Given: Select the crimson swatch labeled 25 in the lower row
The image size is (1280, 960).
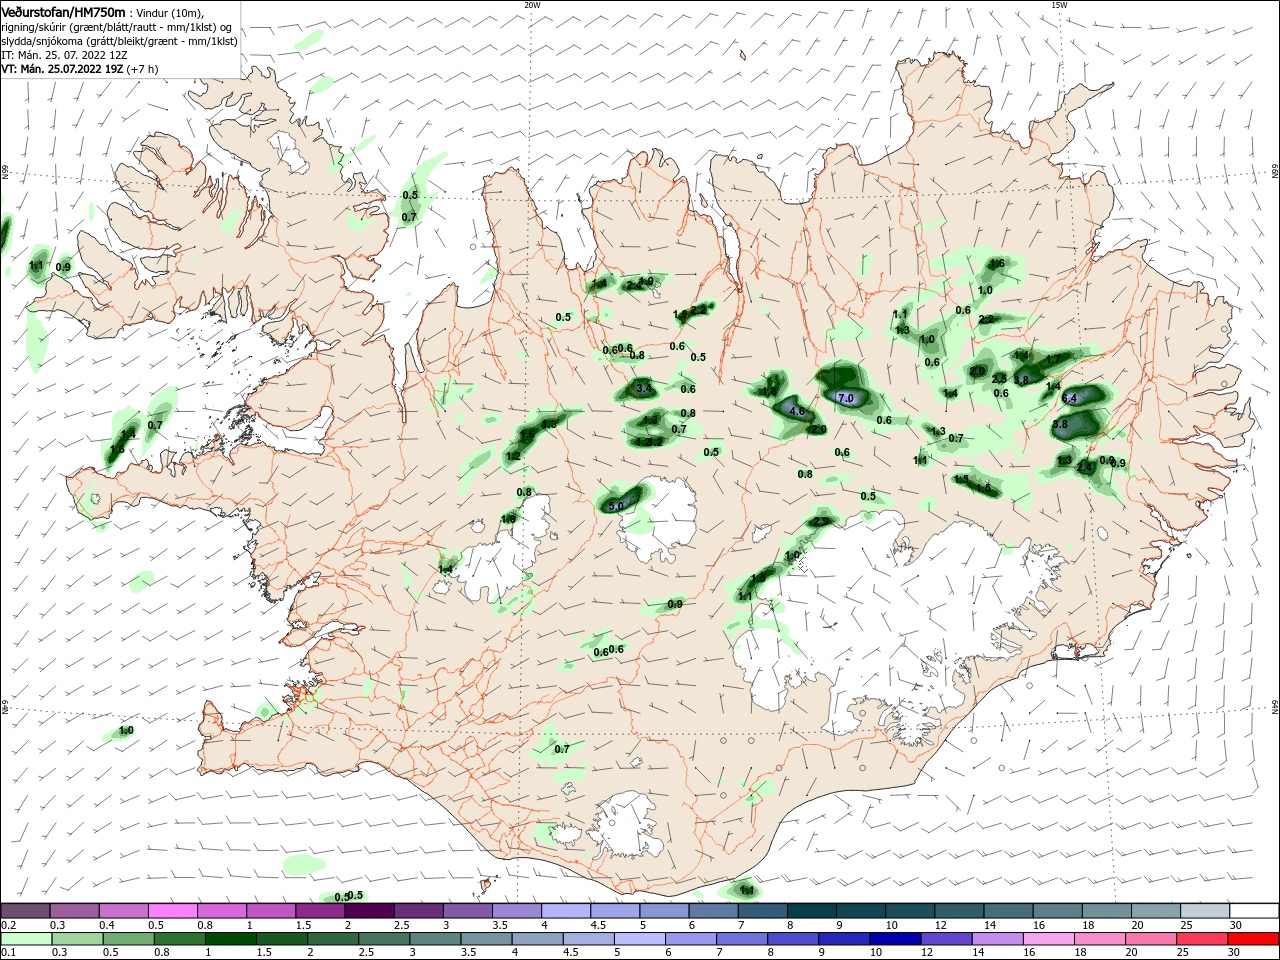Looking at the screenshot, I should 1203,940.
